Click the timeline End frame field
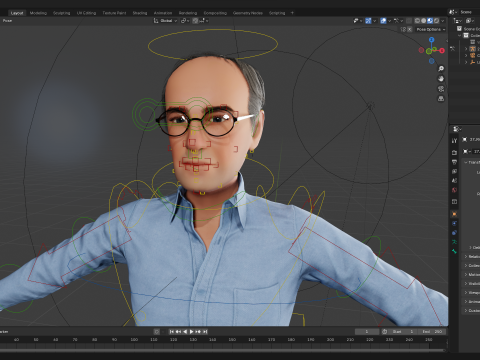This screenshot has height=360, width=480. [432, 332]
